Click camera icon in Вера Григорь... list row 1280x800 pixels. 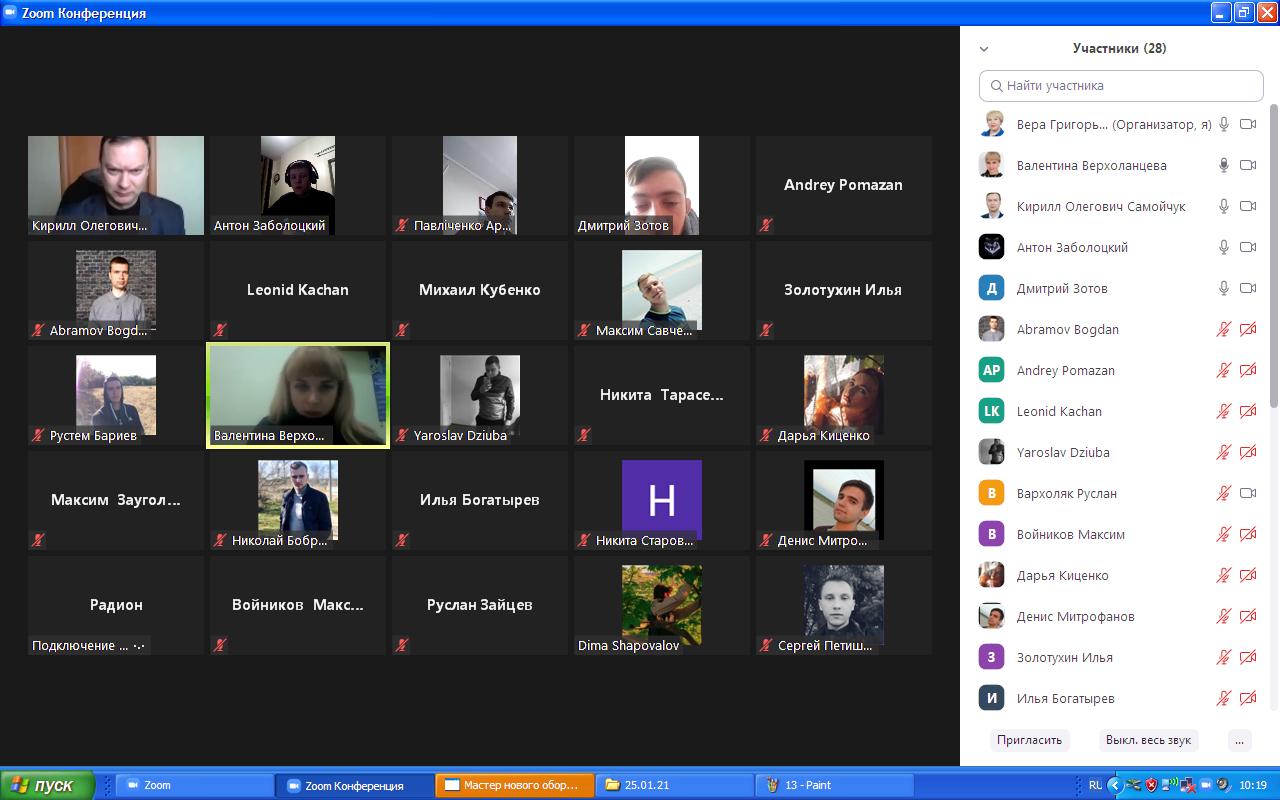tap(1248, 124)
